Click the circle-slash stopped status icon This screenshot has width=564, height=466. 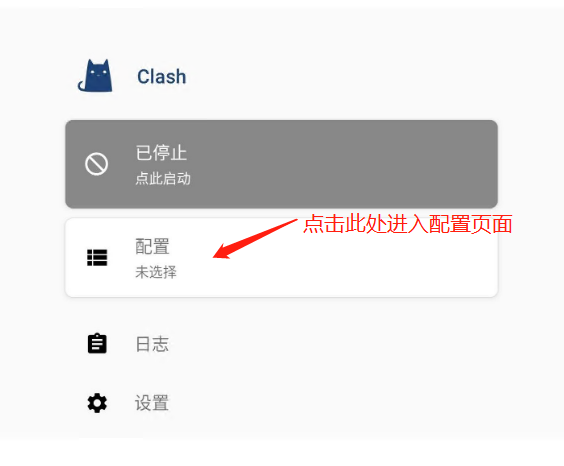[96, 164]
